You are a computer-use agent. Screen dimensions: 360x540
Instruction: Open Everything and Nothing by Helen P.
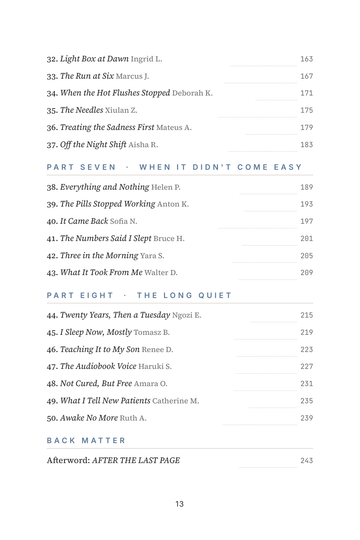tap(179, 187)
